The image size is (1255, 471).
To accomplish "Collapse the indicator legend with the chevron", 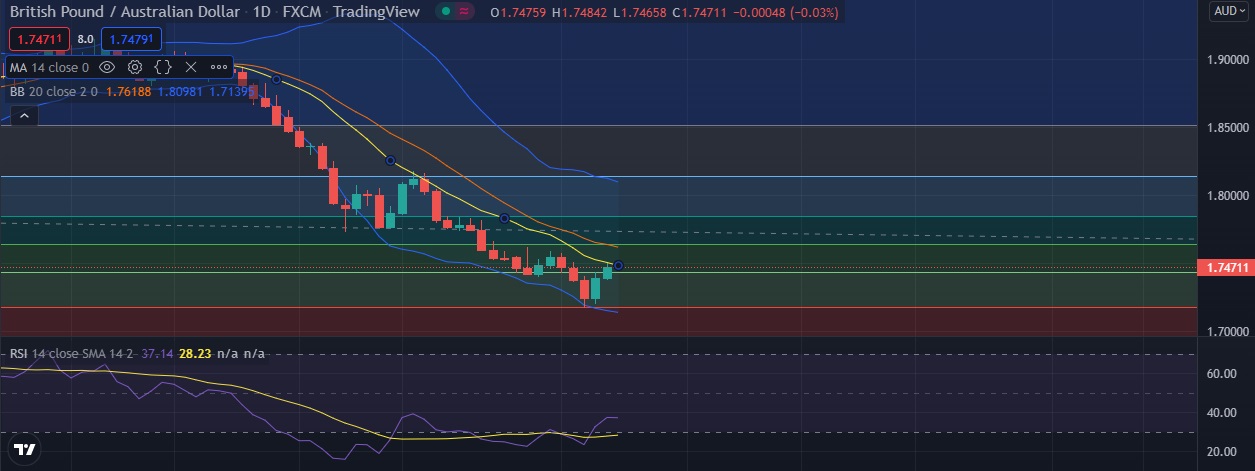I will click(x=24, y=116).
